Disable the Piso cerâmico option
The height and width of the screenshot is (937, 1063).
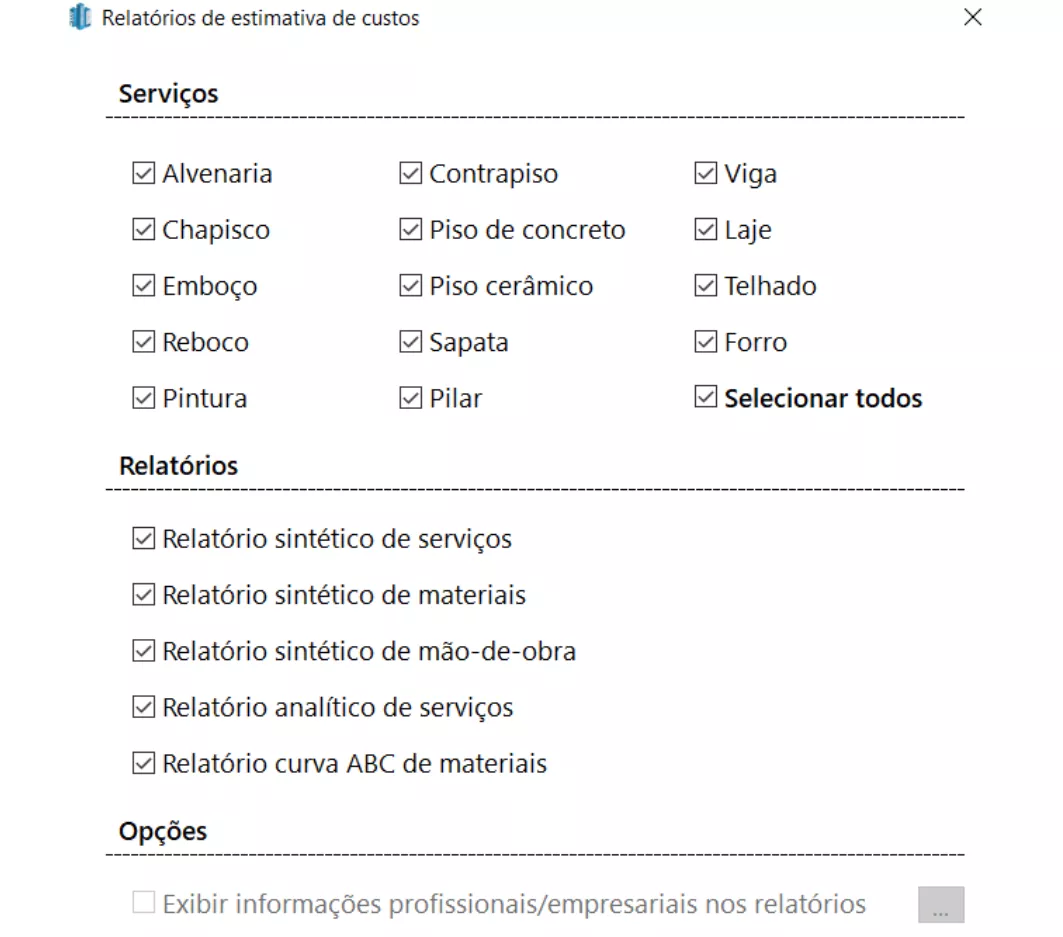point(410,286)
